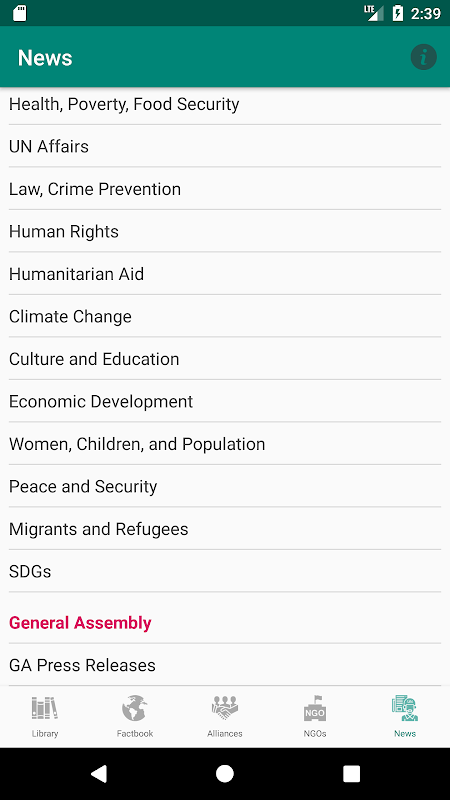Select Culture and Education category

(225, 359)
